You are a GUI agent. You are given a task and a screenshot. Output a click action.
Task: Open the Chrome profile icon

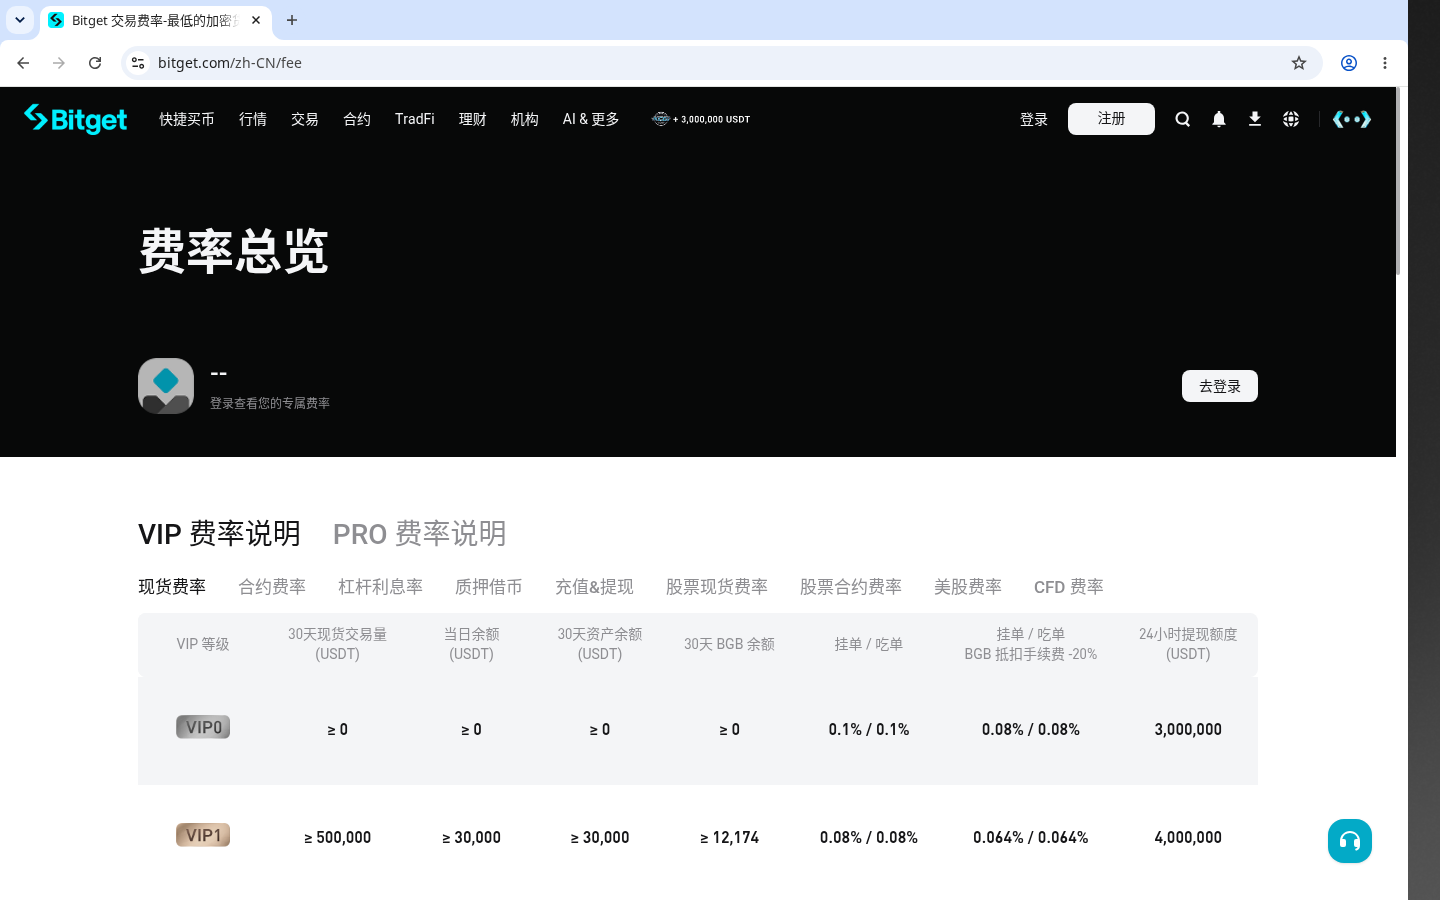pyautogui.click(x=1349, y=63)
